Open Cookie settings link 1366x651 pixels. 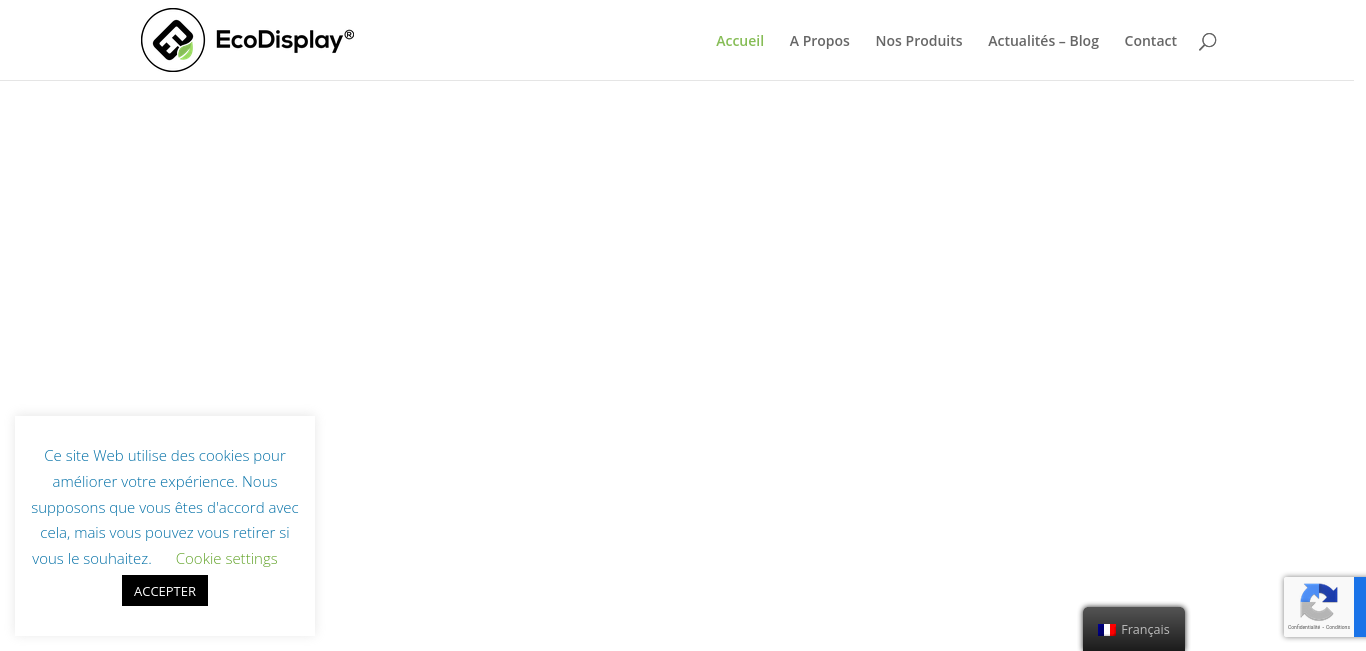(x=227, y=559)
